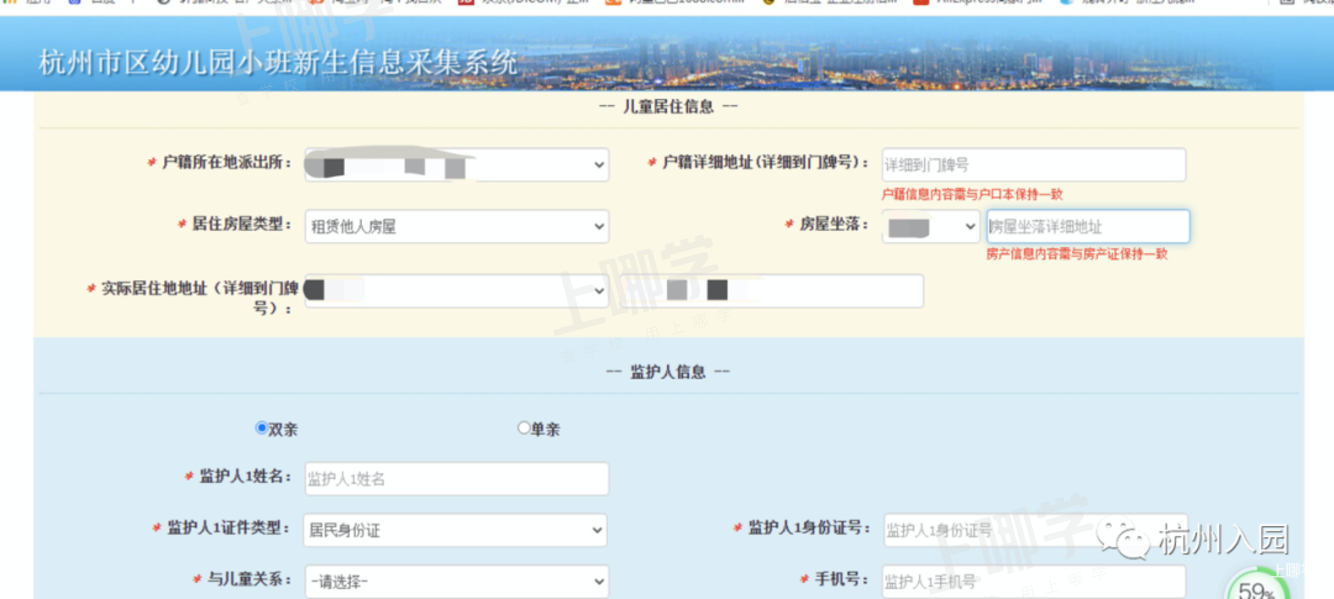Click the 手机号 input field

tap(1034, 581)
